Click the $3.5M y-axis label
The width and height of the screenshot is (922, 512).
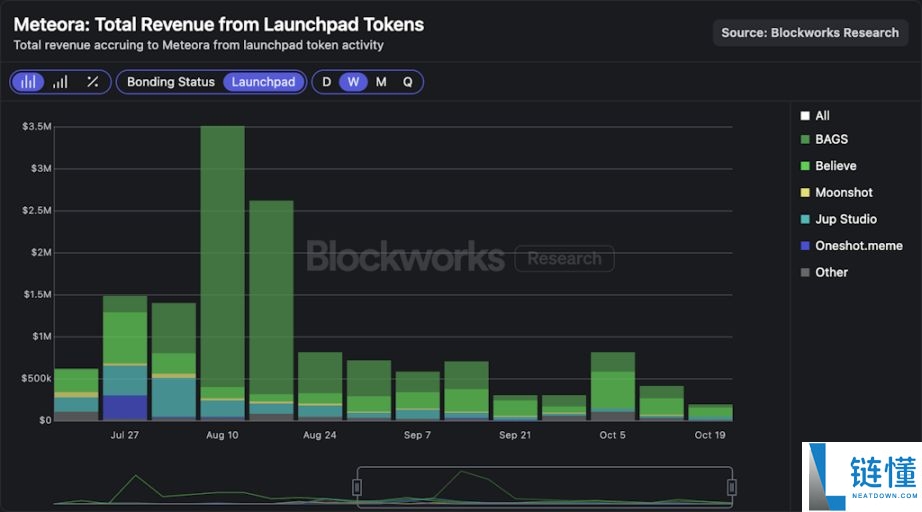36,126
